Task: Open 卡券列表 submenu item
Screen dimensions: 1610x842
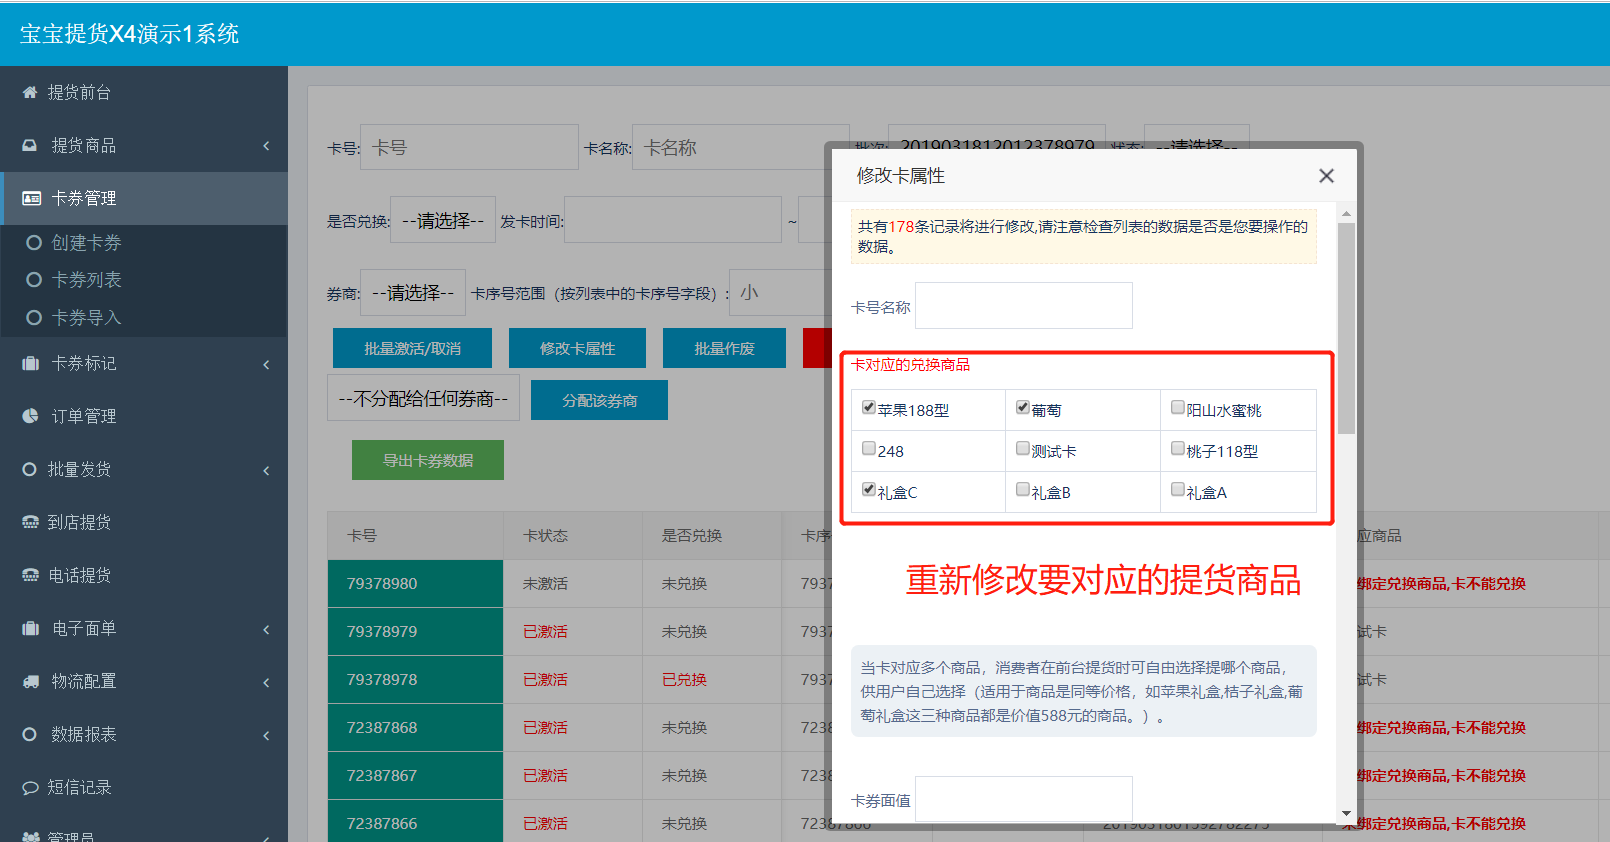Action: (86, 280)
